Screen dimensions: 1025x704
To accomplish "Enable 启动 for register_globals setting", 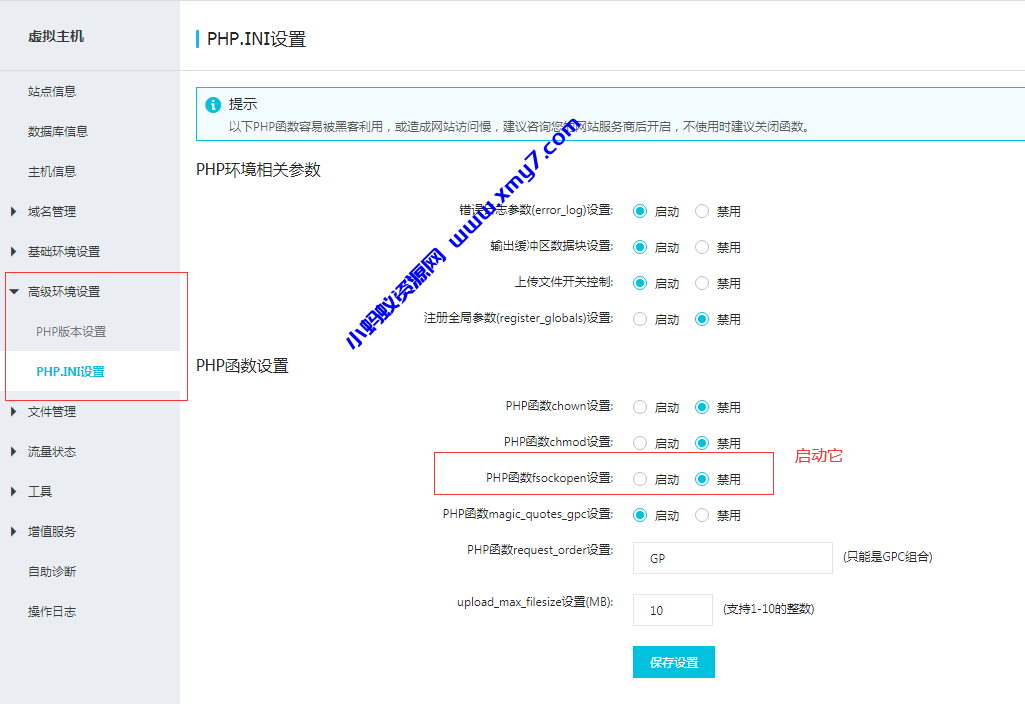I will [x=640, y=319].
